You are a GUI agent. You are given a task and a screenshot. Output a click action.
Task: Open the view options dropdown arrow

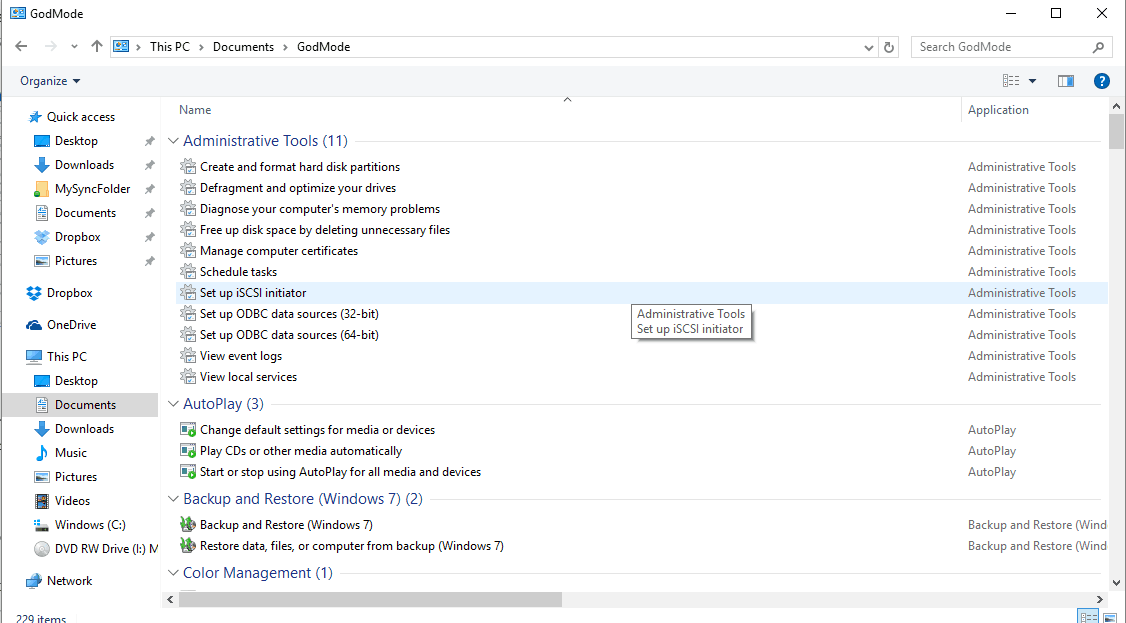(x=1032, y=81)
